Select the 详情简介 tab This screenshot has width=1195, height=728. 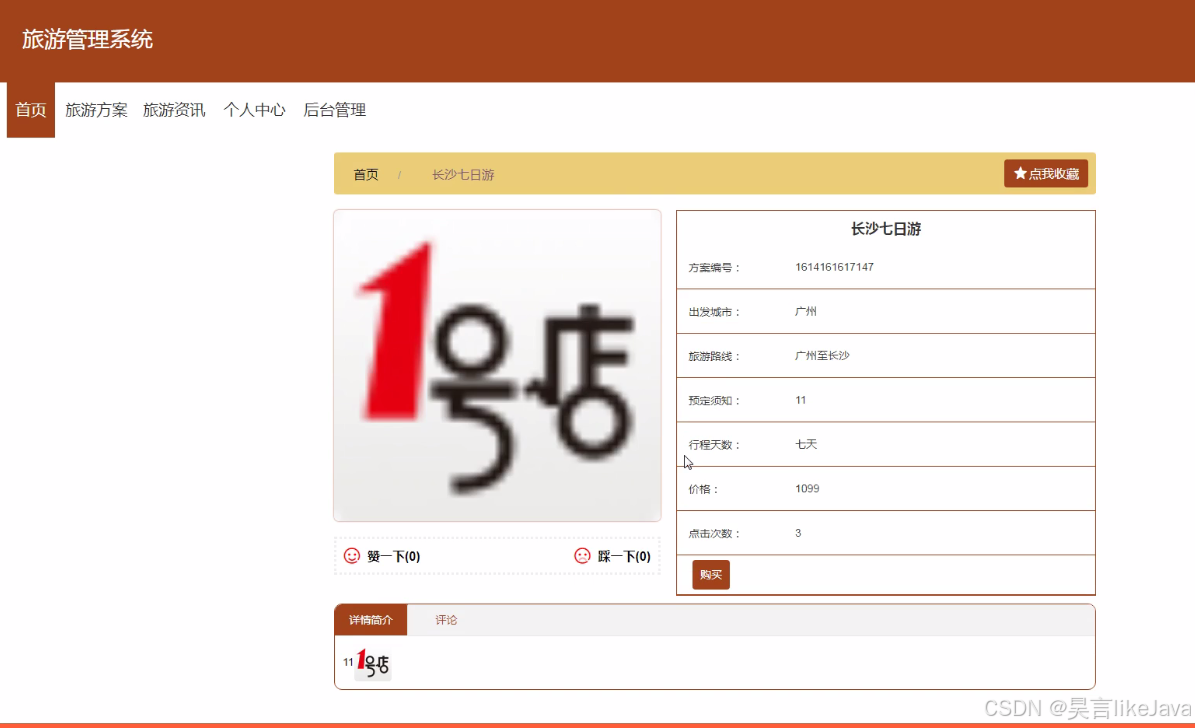pyautogui.click(x=370, y=620)
